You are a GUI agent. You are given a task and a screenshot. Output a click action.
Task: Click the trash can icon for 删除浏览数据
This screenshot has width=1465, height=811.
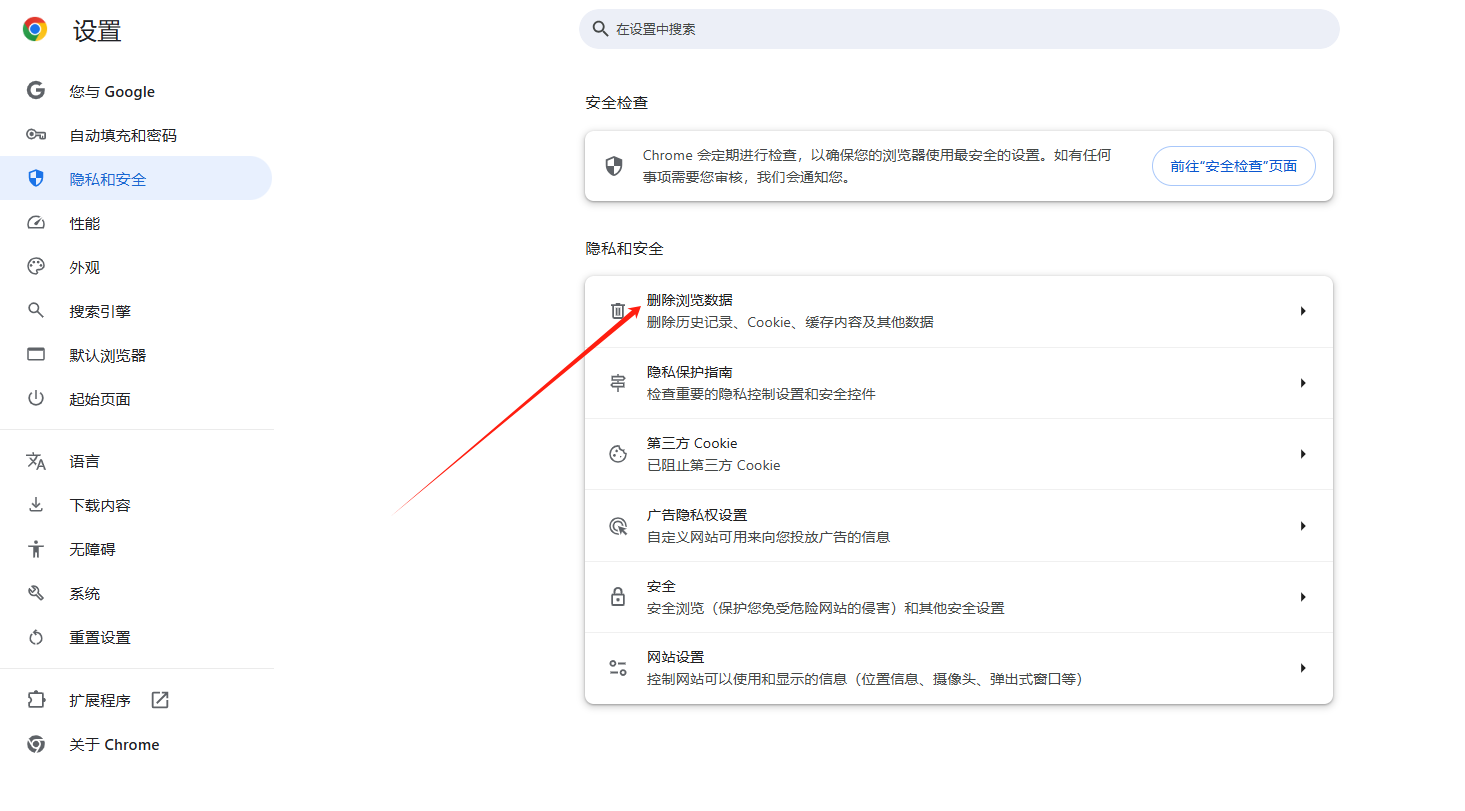pyautogui.click(x=618, y=311)
